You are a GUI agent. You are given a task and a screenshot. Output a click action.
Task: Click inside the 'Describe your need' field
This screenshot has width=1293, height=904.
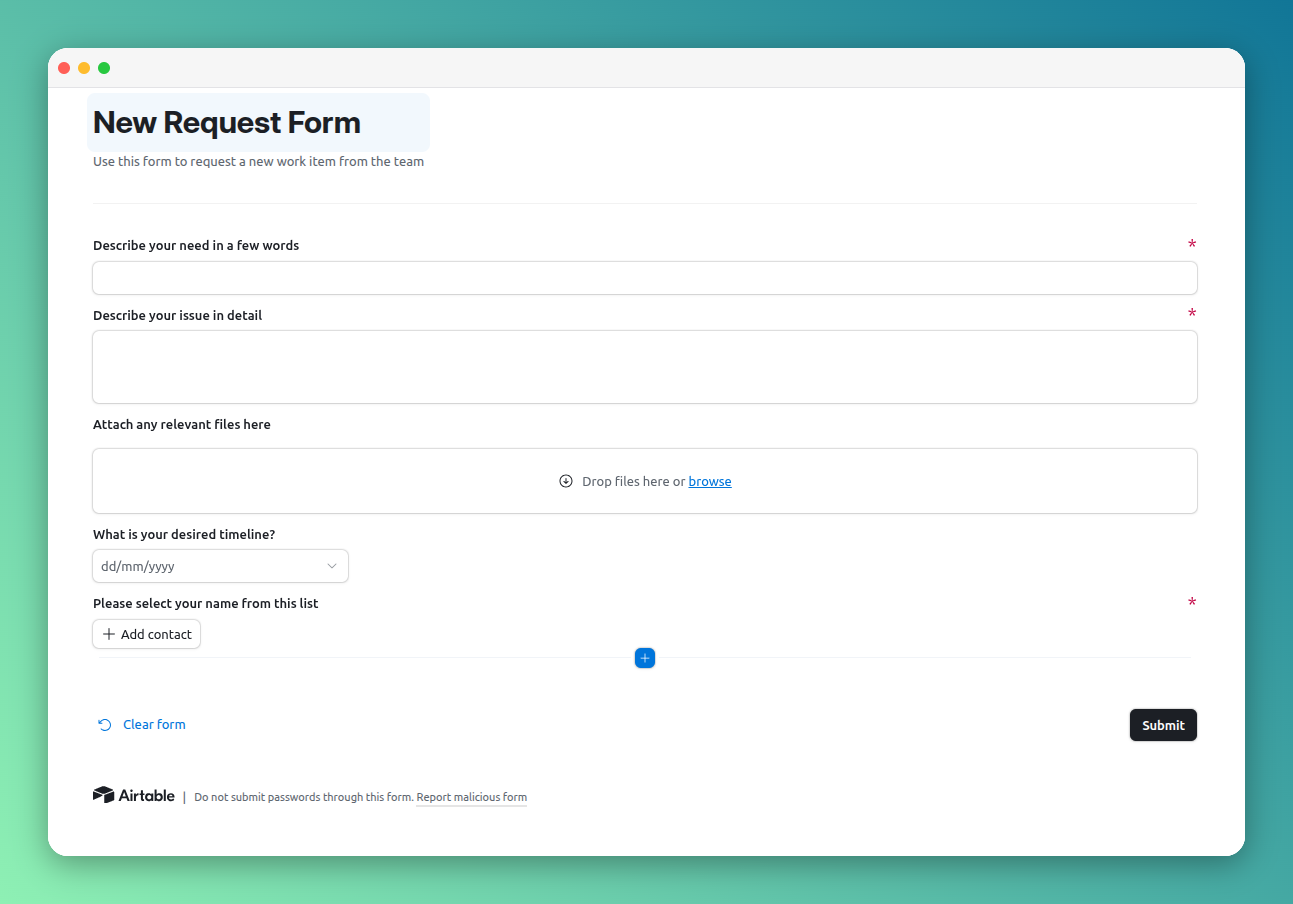coord(644,278)
